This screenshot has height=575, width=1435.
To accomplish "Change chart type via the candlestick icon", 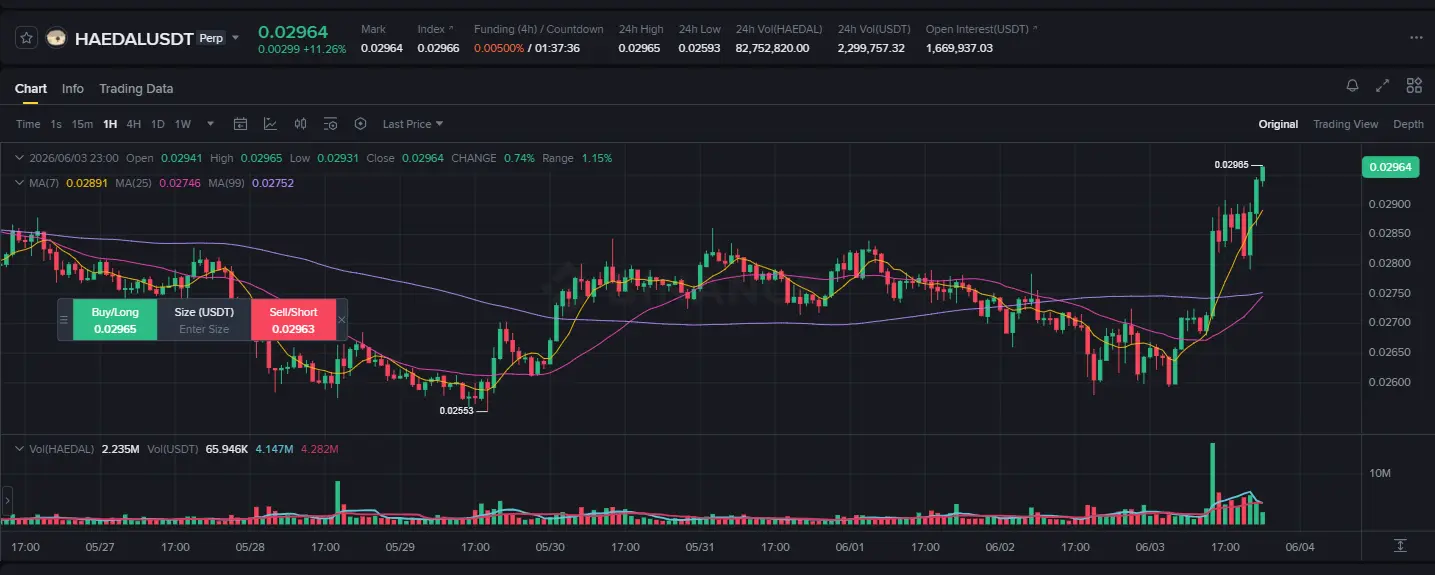I will click(x=300, y=124).
